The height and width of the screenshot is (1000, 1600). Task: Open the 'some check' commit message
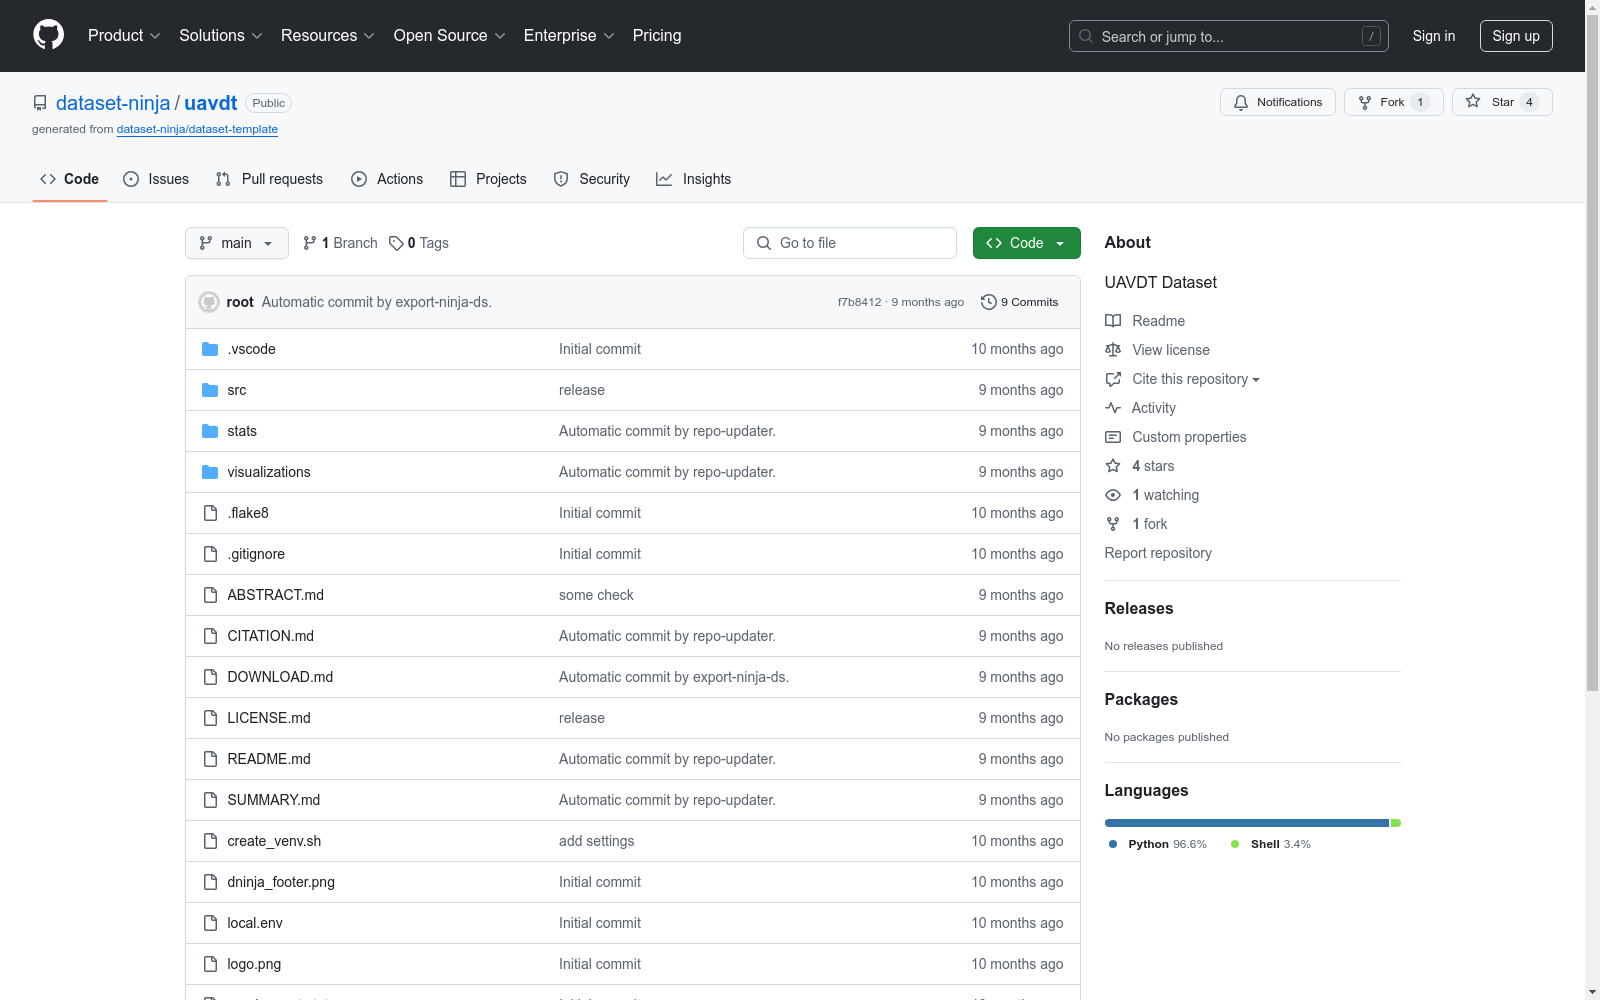point(596,595)
